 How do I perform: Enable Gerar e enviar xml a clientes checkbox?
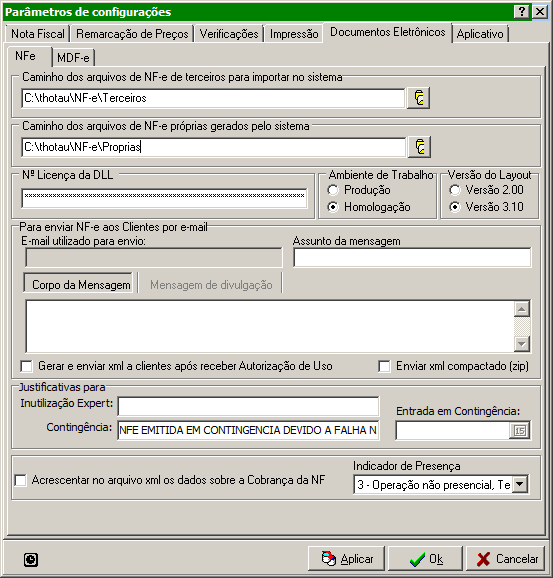point(27,366)
